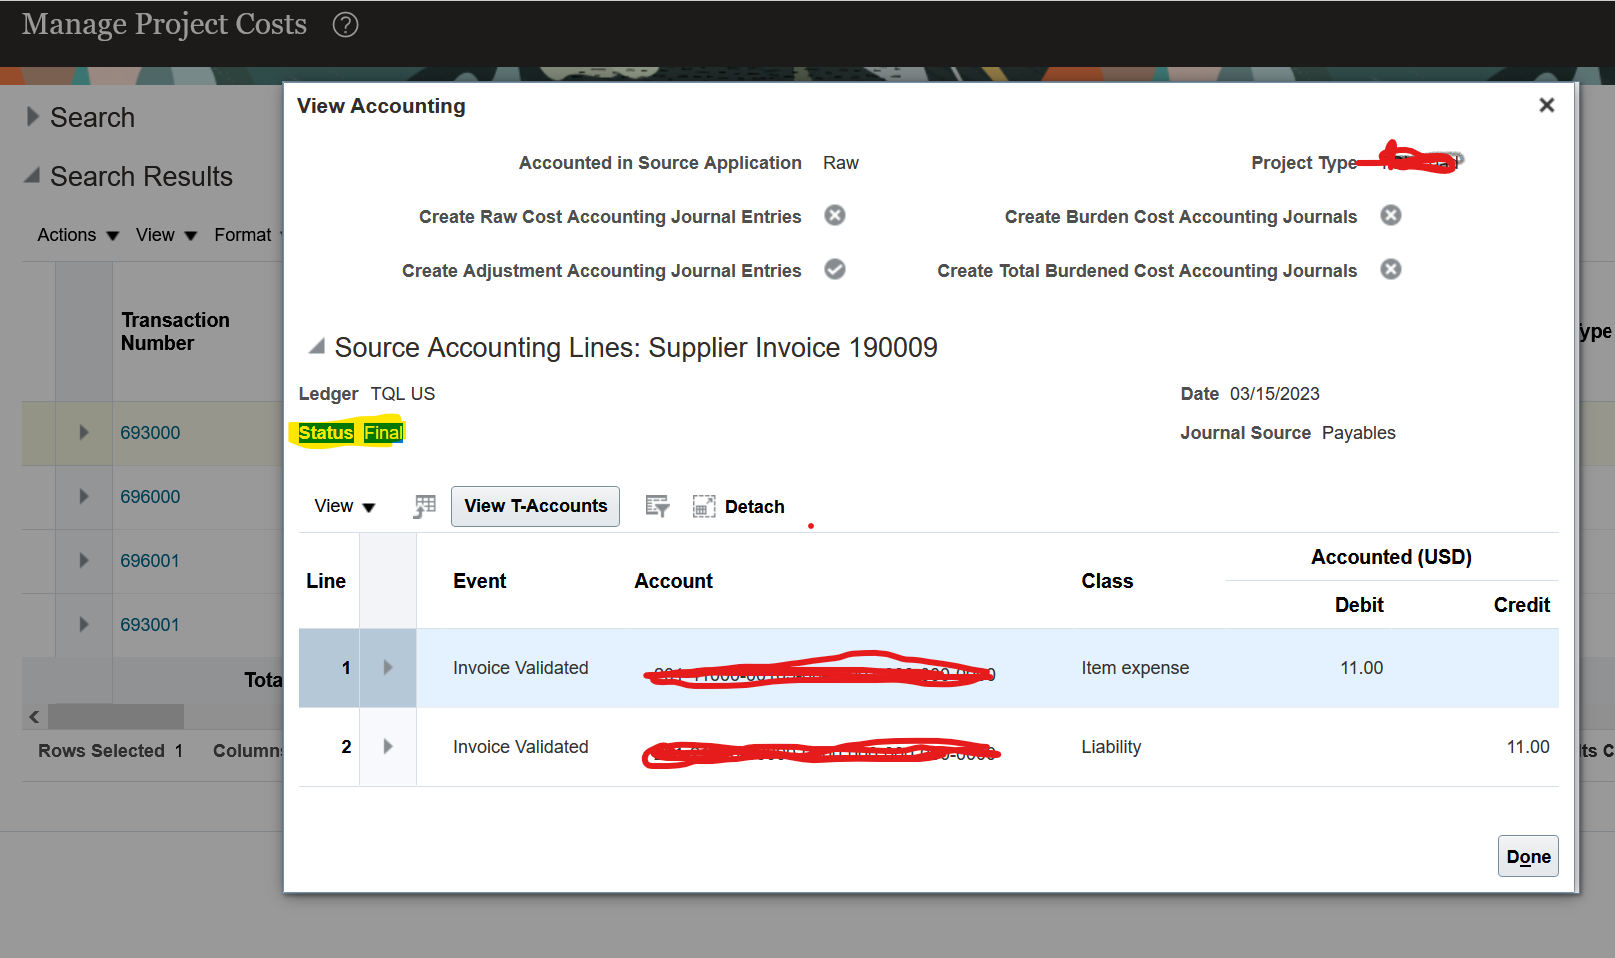Viewport: 1615px width, 958px height.
Task: Open the Actions menu in Search Results
Action: (x=78, y=235)
